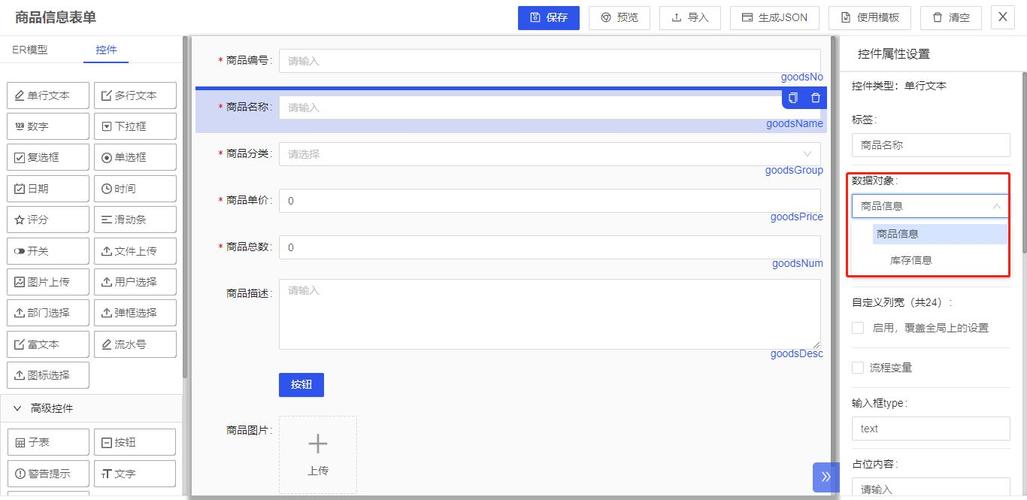Click the 商品描述 textarea

coord(550,315)
